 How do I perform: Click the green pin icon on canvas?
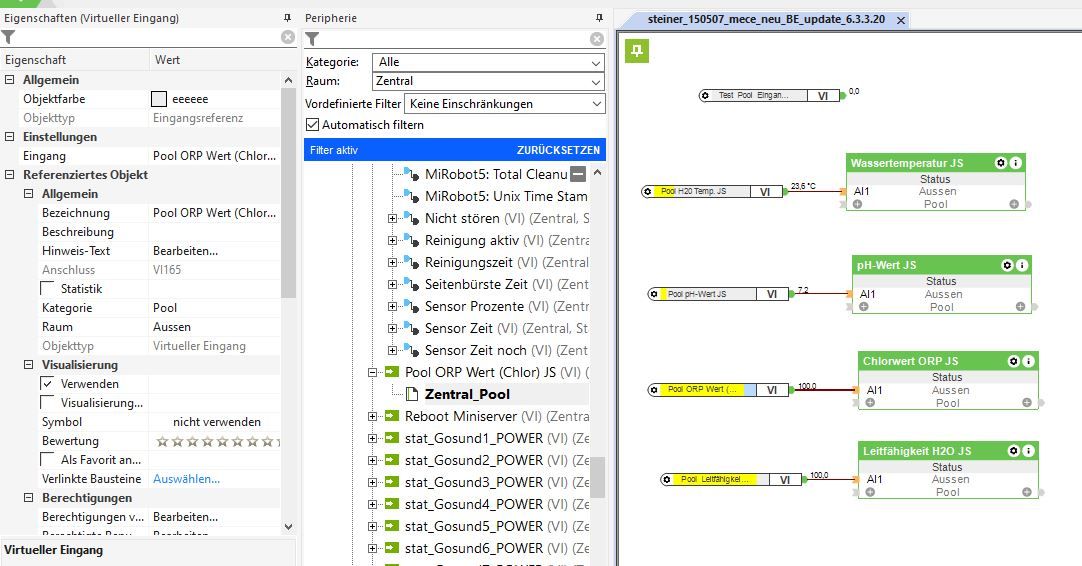637,50
